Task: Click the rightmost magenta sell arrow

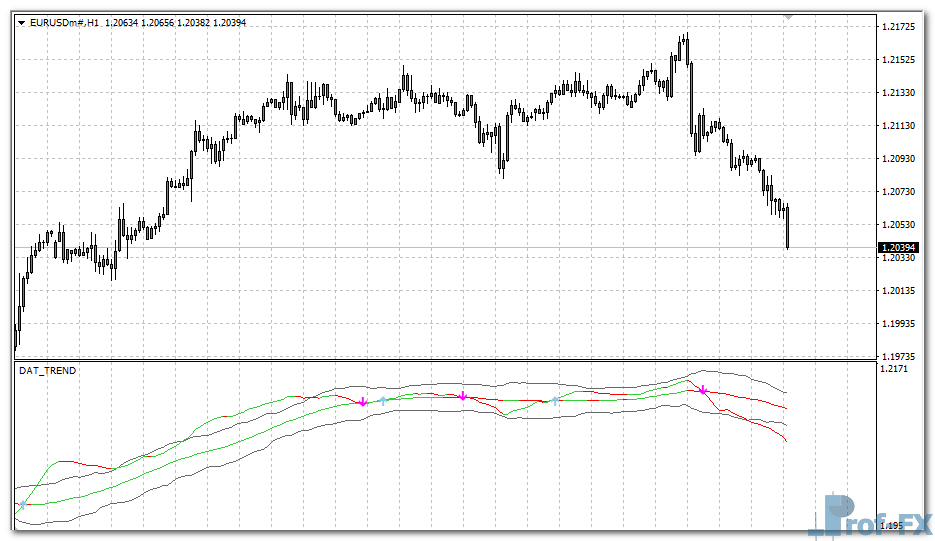Action: pyautogui.click(x=703, y=390)
